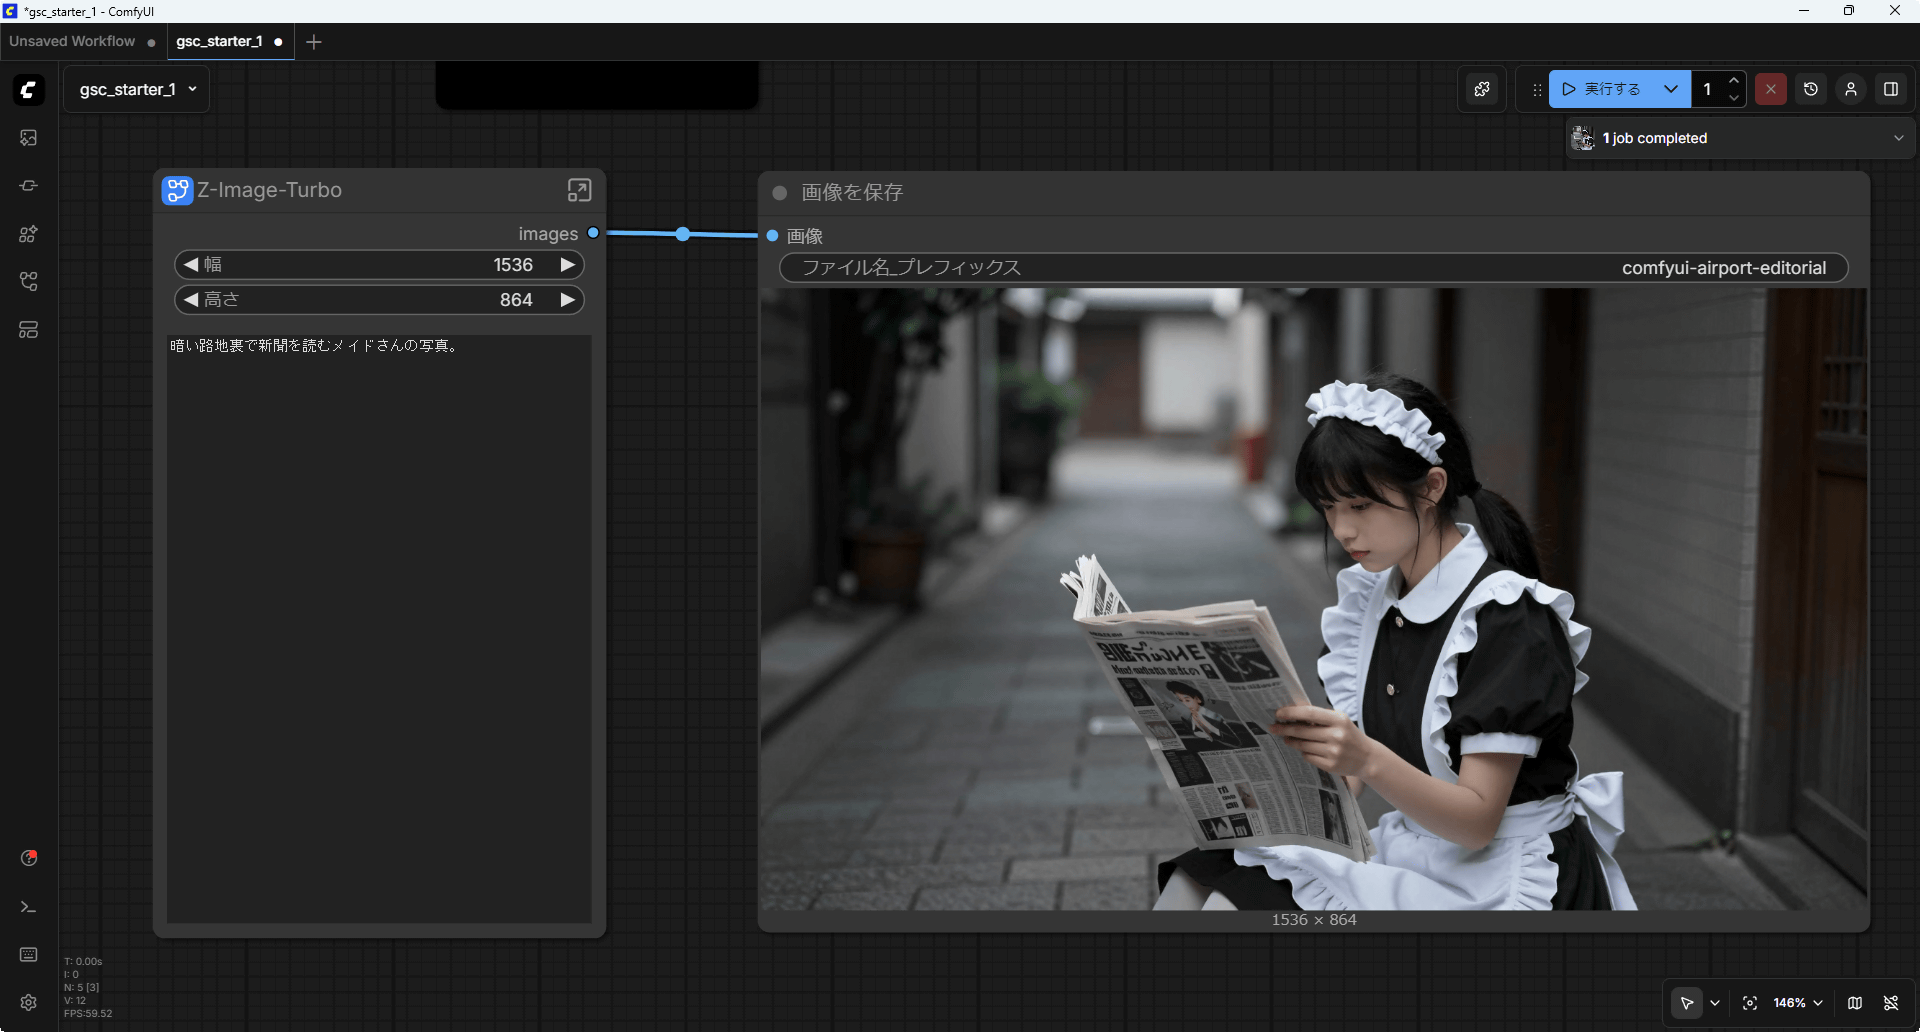Viewport: 1920px width, 1032px height.
Task: Expand the Z-Image-Turbo subgraph node
Action: pos(579,190)
